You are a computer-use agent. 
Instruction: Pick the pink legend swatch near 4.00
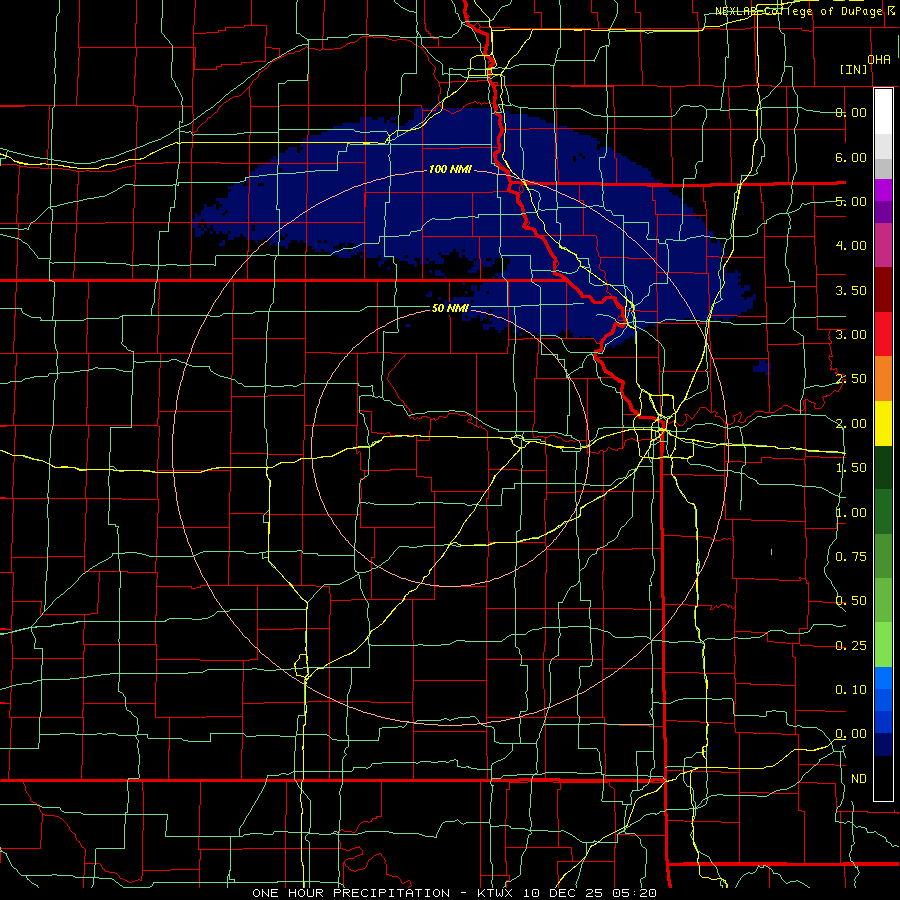pyautogui.click(x=883, y=246)
